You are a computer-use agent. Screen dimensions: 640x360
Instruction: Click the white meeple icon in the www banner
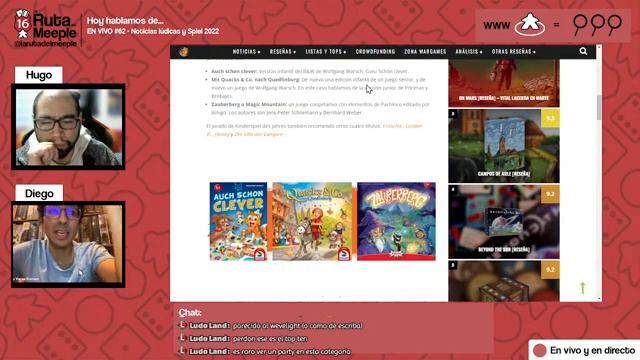pos(530,24)
